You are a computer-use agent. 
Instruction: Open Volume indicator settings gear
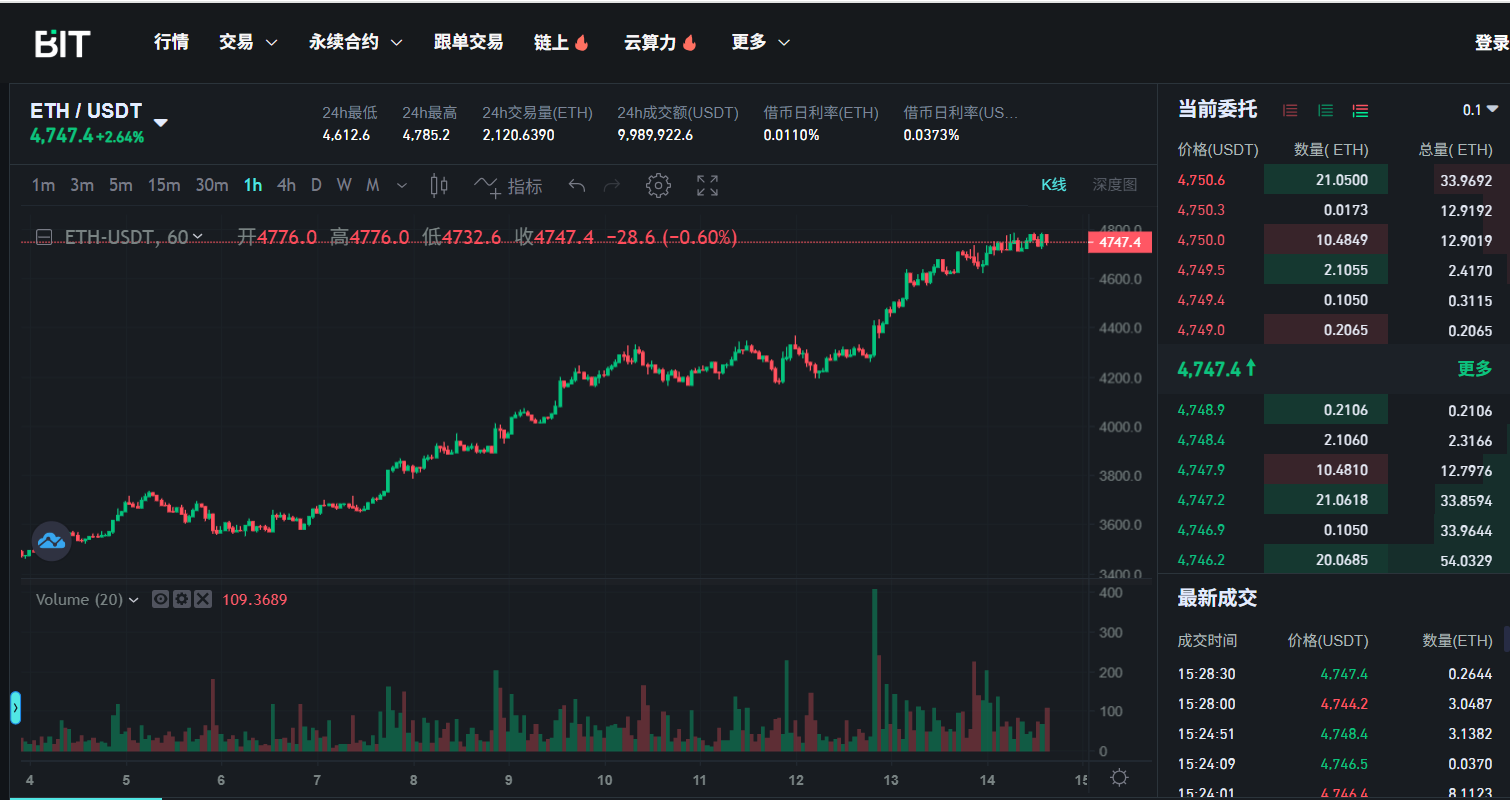(x=181, y=599)
